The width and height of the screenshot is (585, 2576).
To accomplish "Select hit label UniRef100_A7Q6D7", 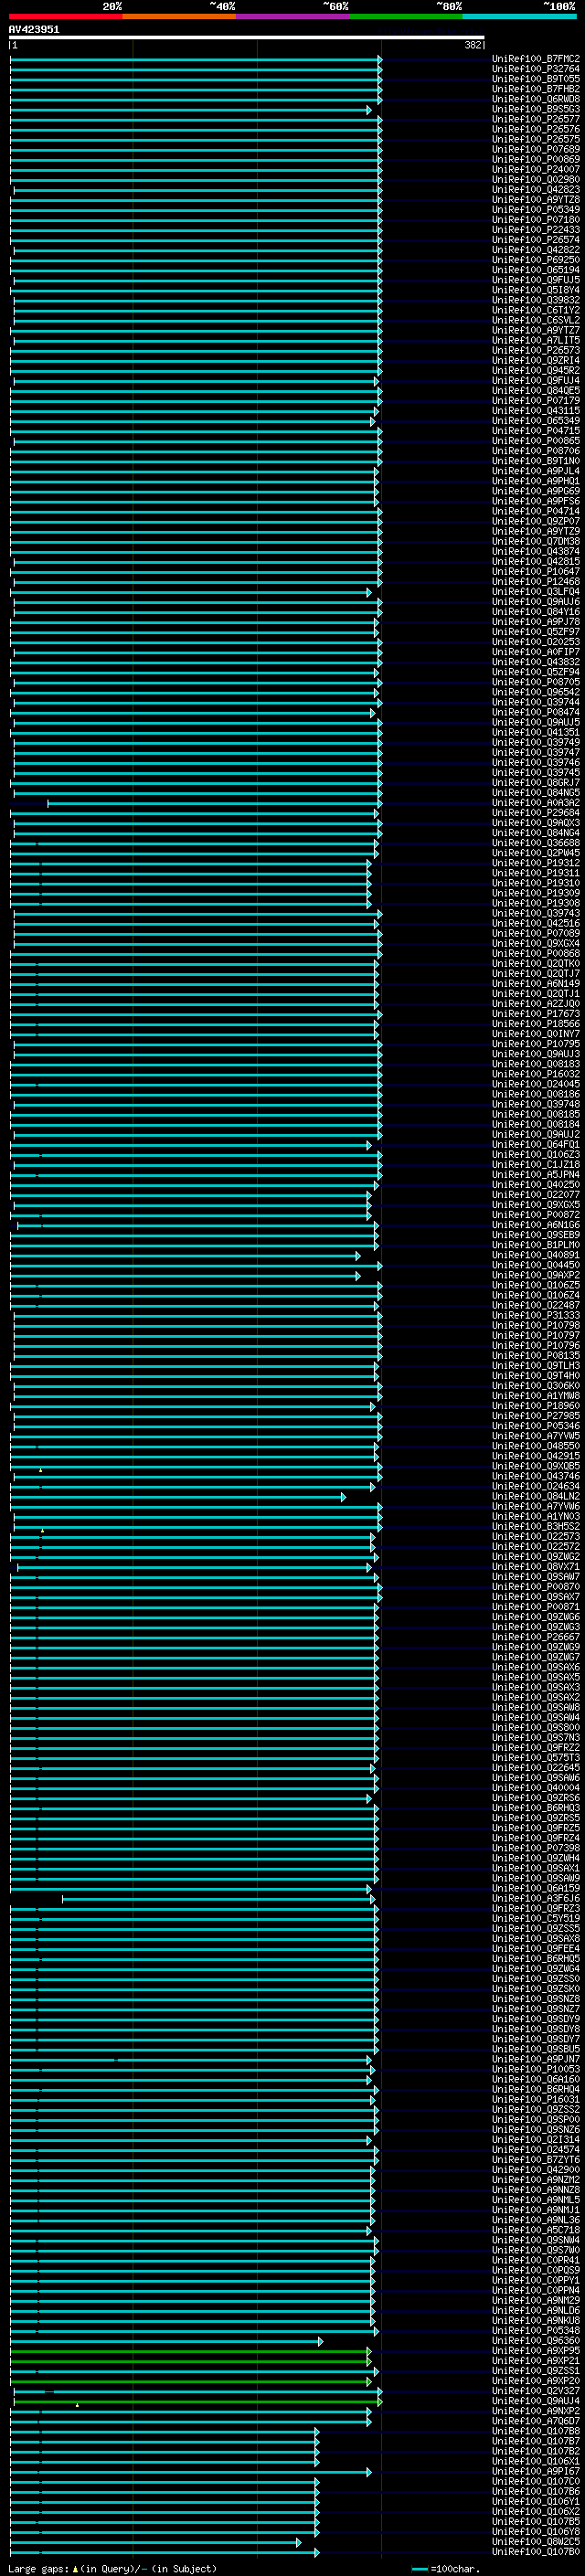I will pos(536,2420).
